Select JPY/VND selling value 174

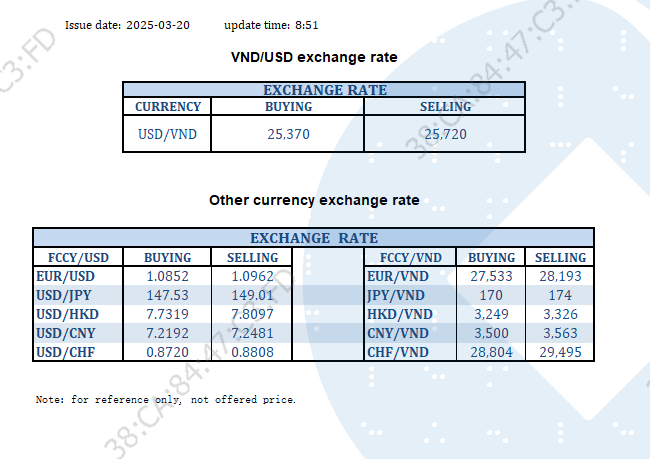point(559,295)
